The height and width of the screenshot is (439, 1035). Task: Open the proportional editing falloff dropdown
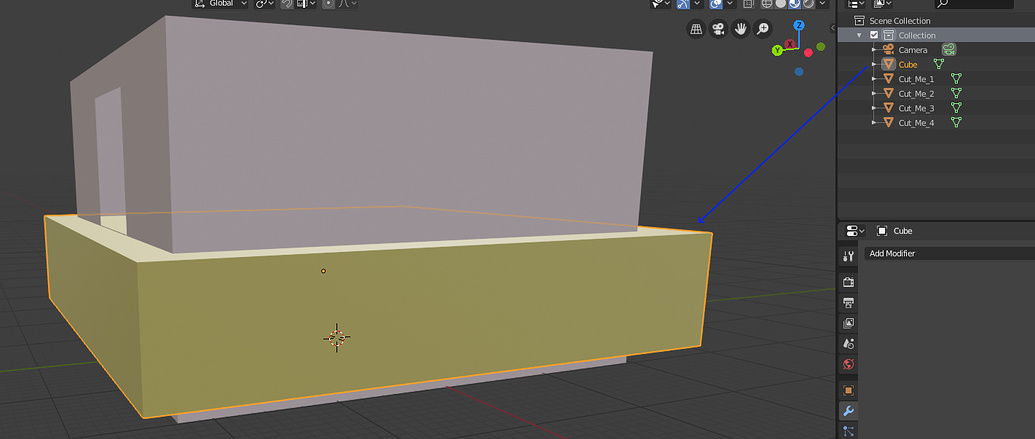347,3
